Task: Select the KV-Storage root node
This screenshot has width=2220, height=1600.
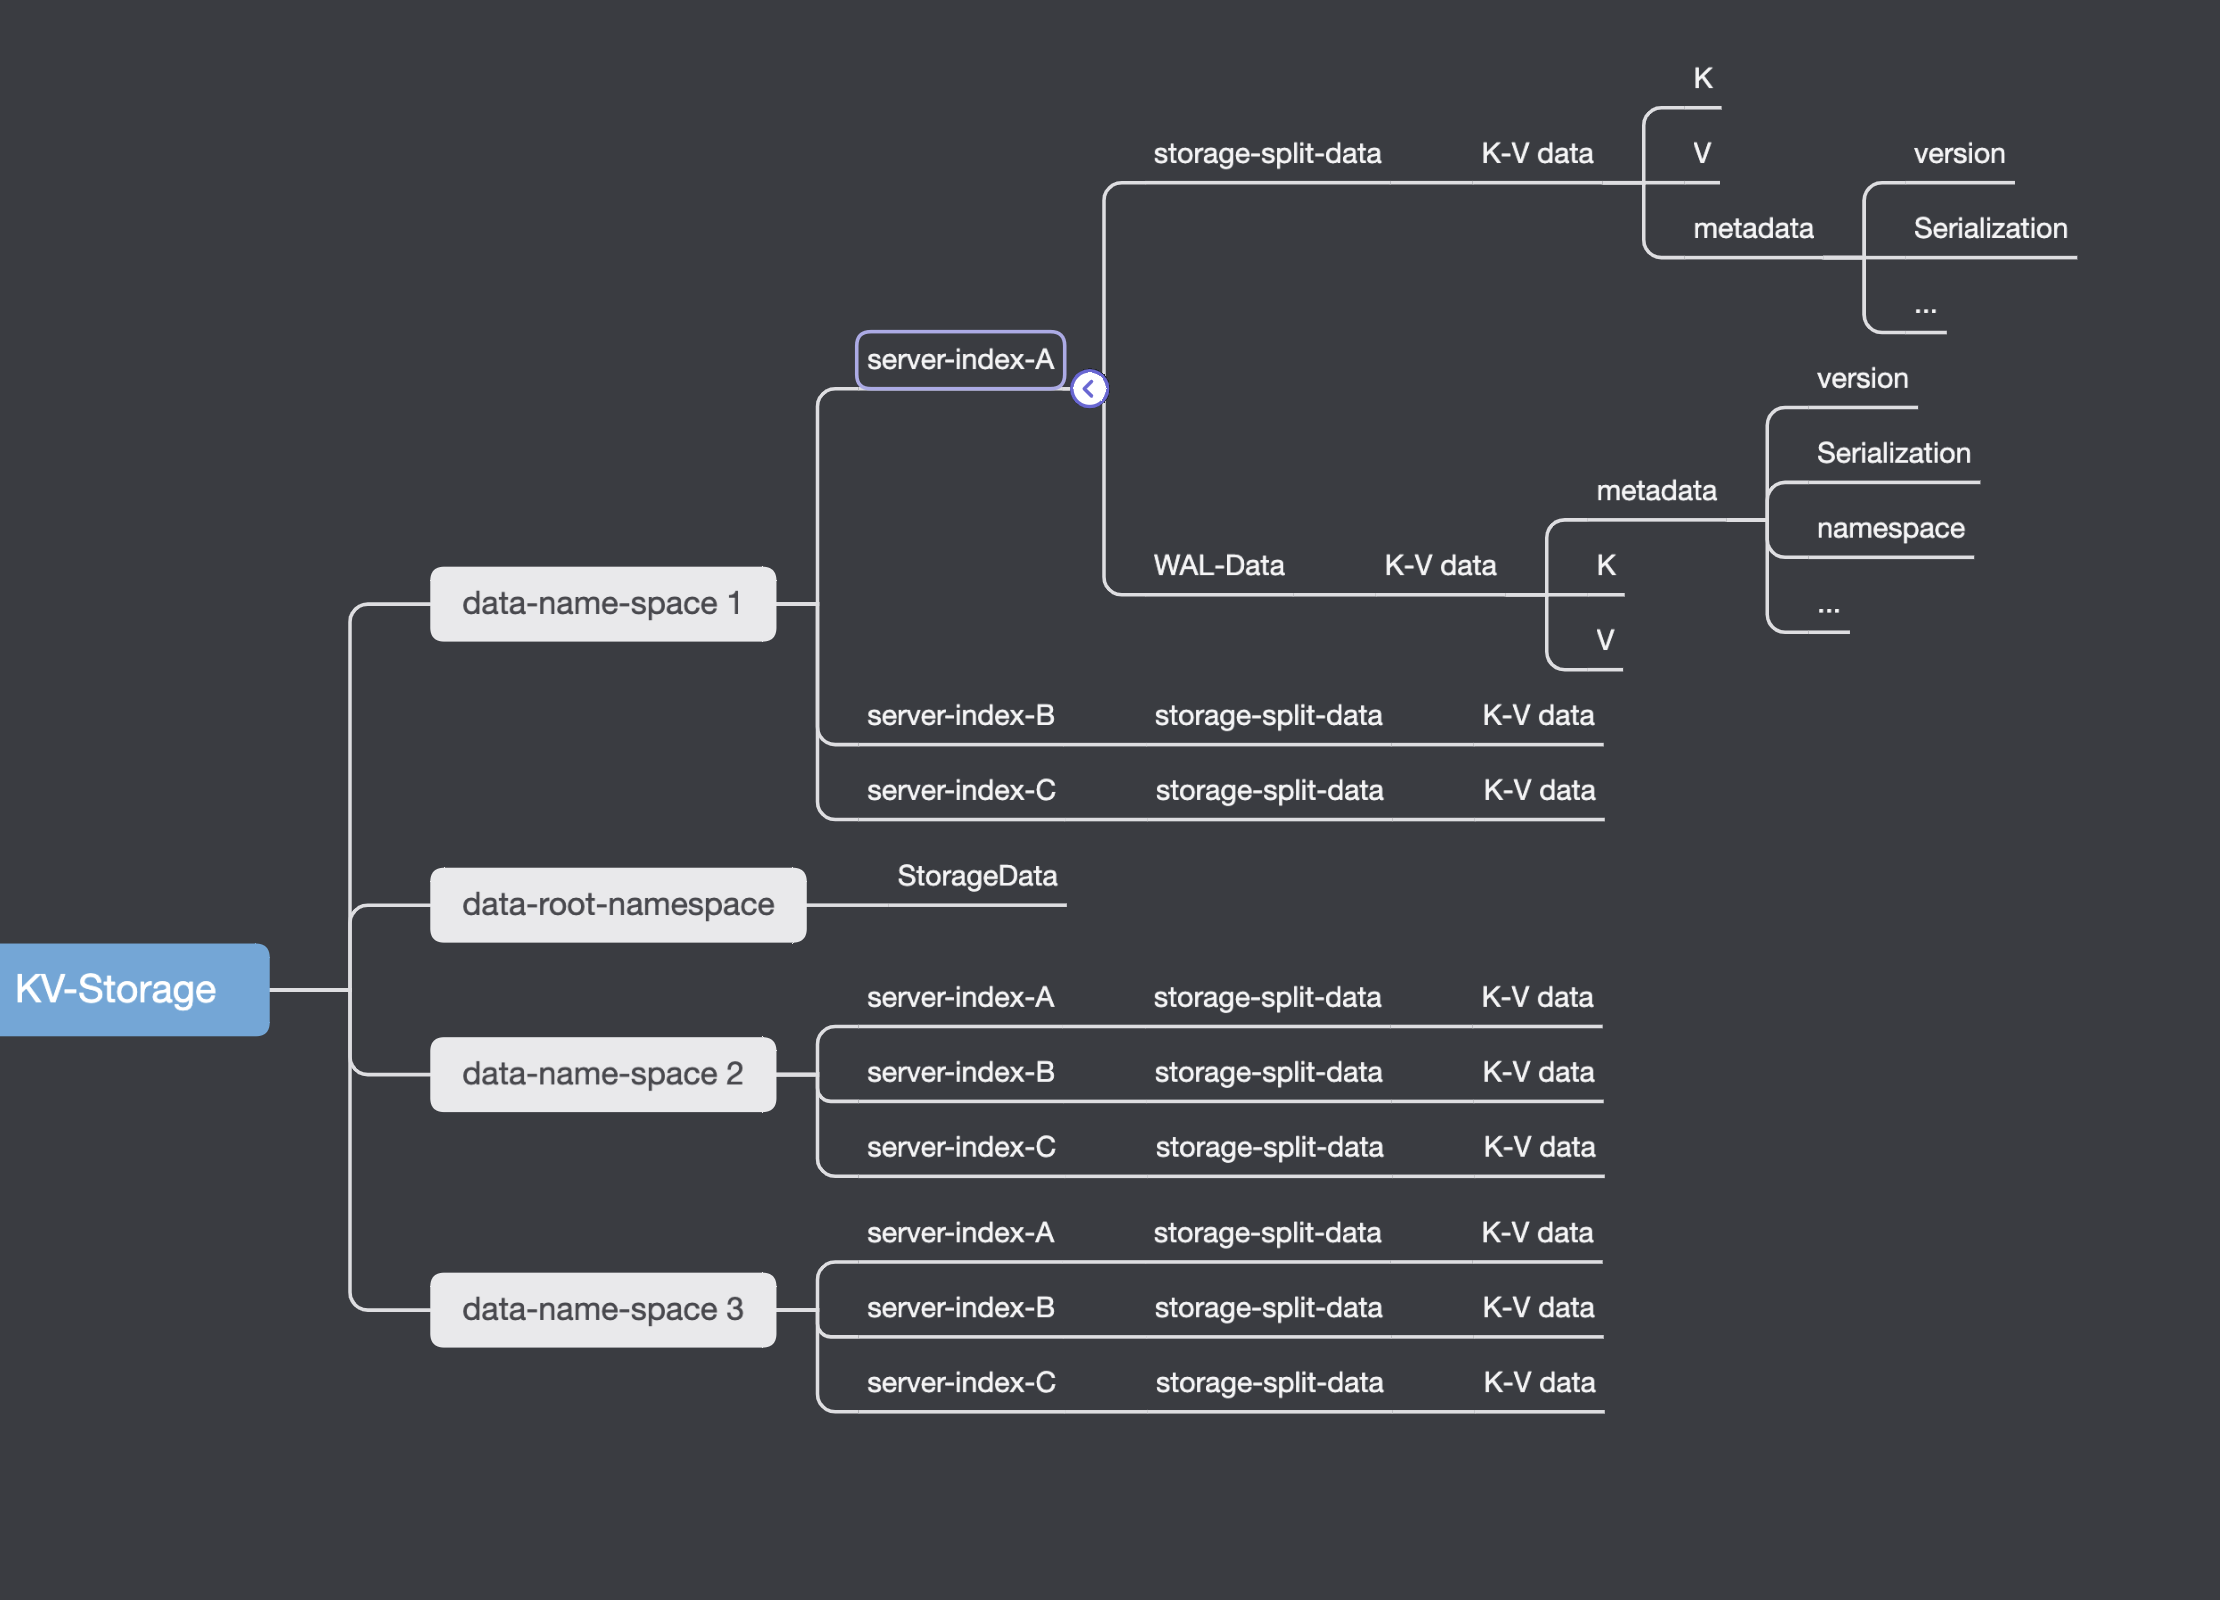Action: [x=116, y=990]
